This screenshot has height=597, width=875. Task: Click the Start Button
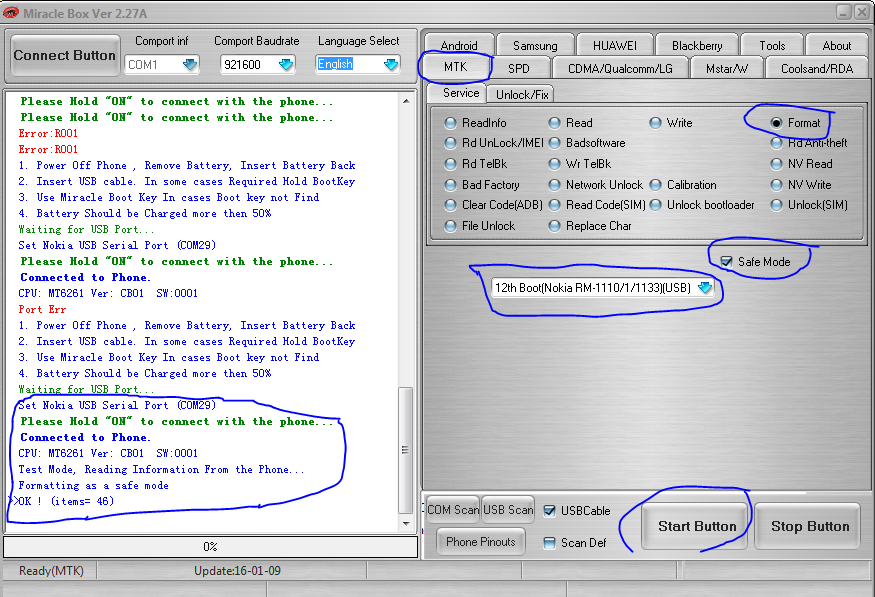tap(695, 526)
